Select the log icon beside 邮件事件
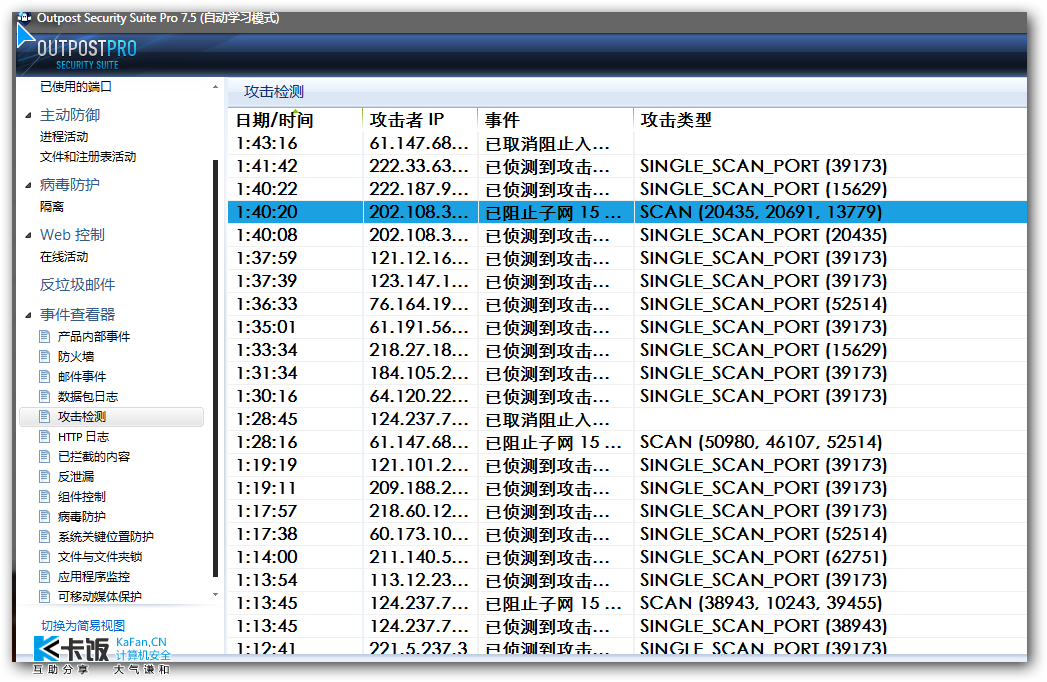1047x682 pixels. (x=45, y=376)
